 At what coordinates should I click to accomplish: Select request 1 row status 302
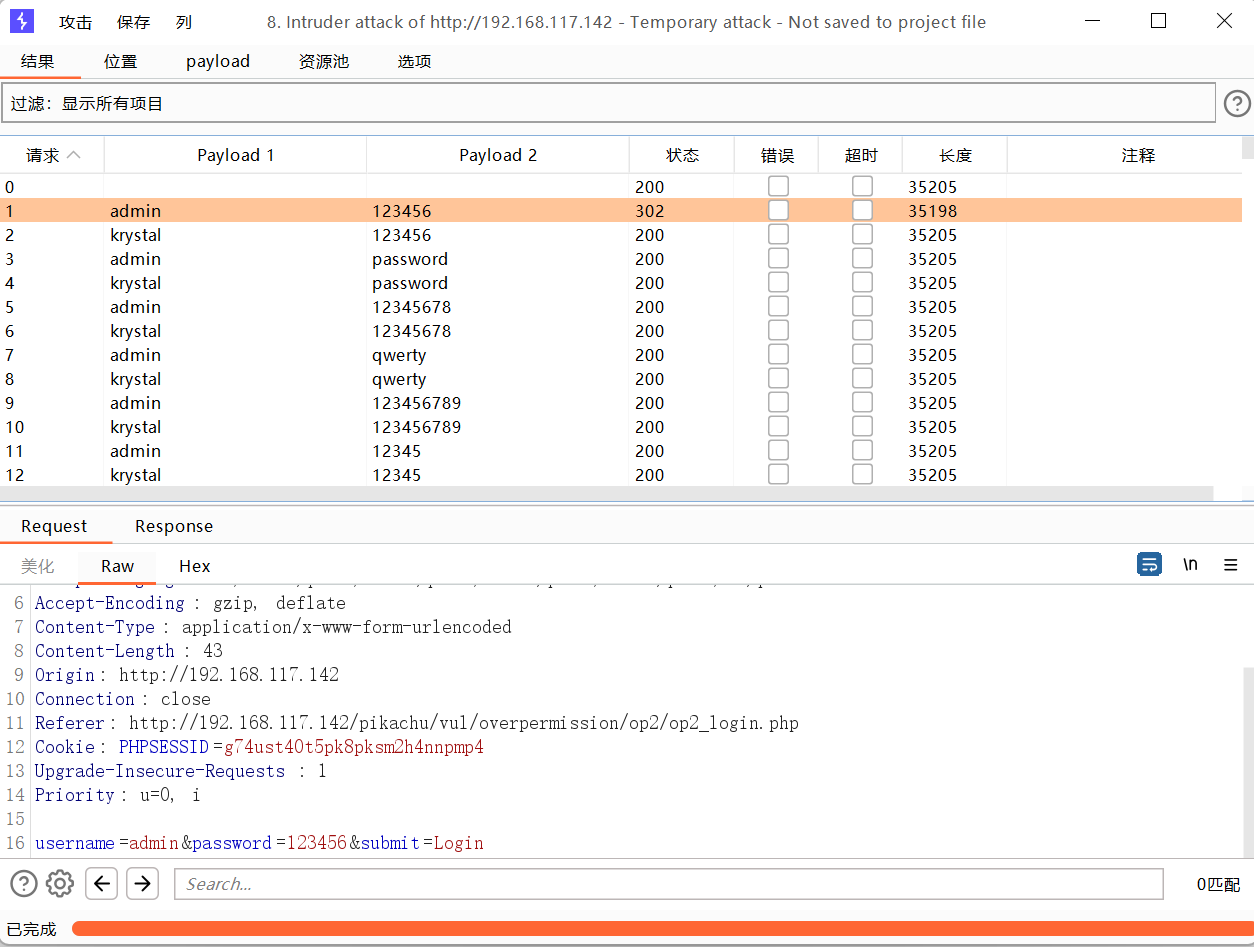pos(650,211)
